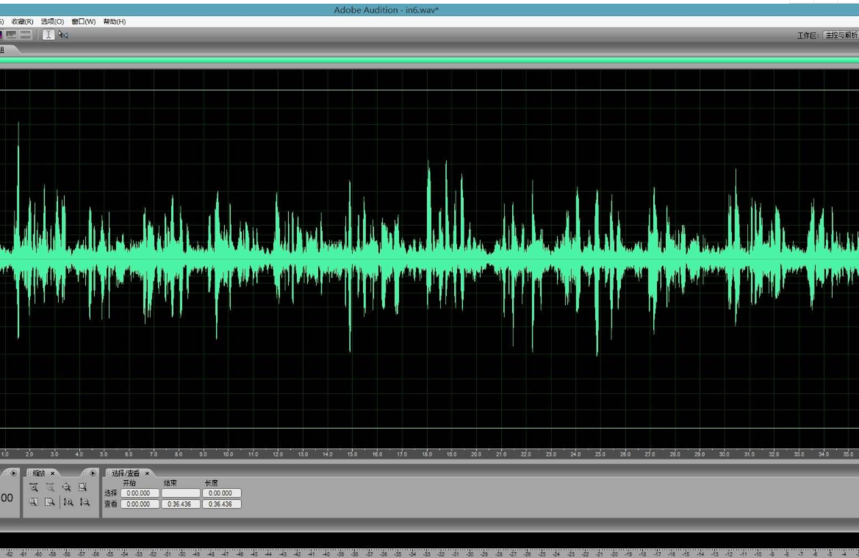
Task: Click the empty 选择 结束 field
Action: tap(181, 493)
